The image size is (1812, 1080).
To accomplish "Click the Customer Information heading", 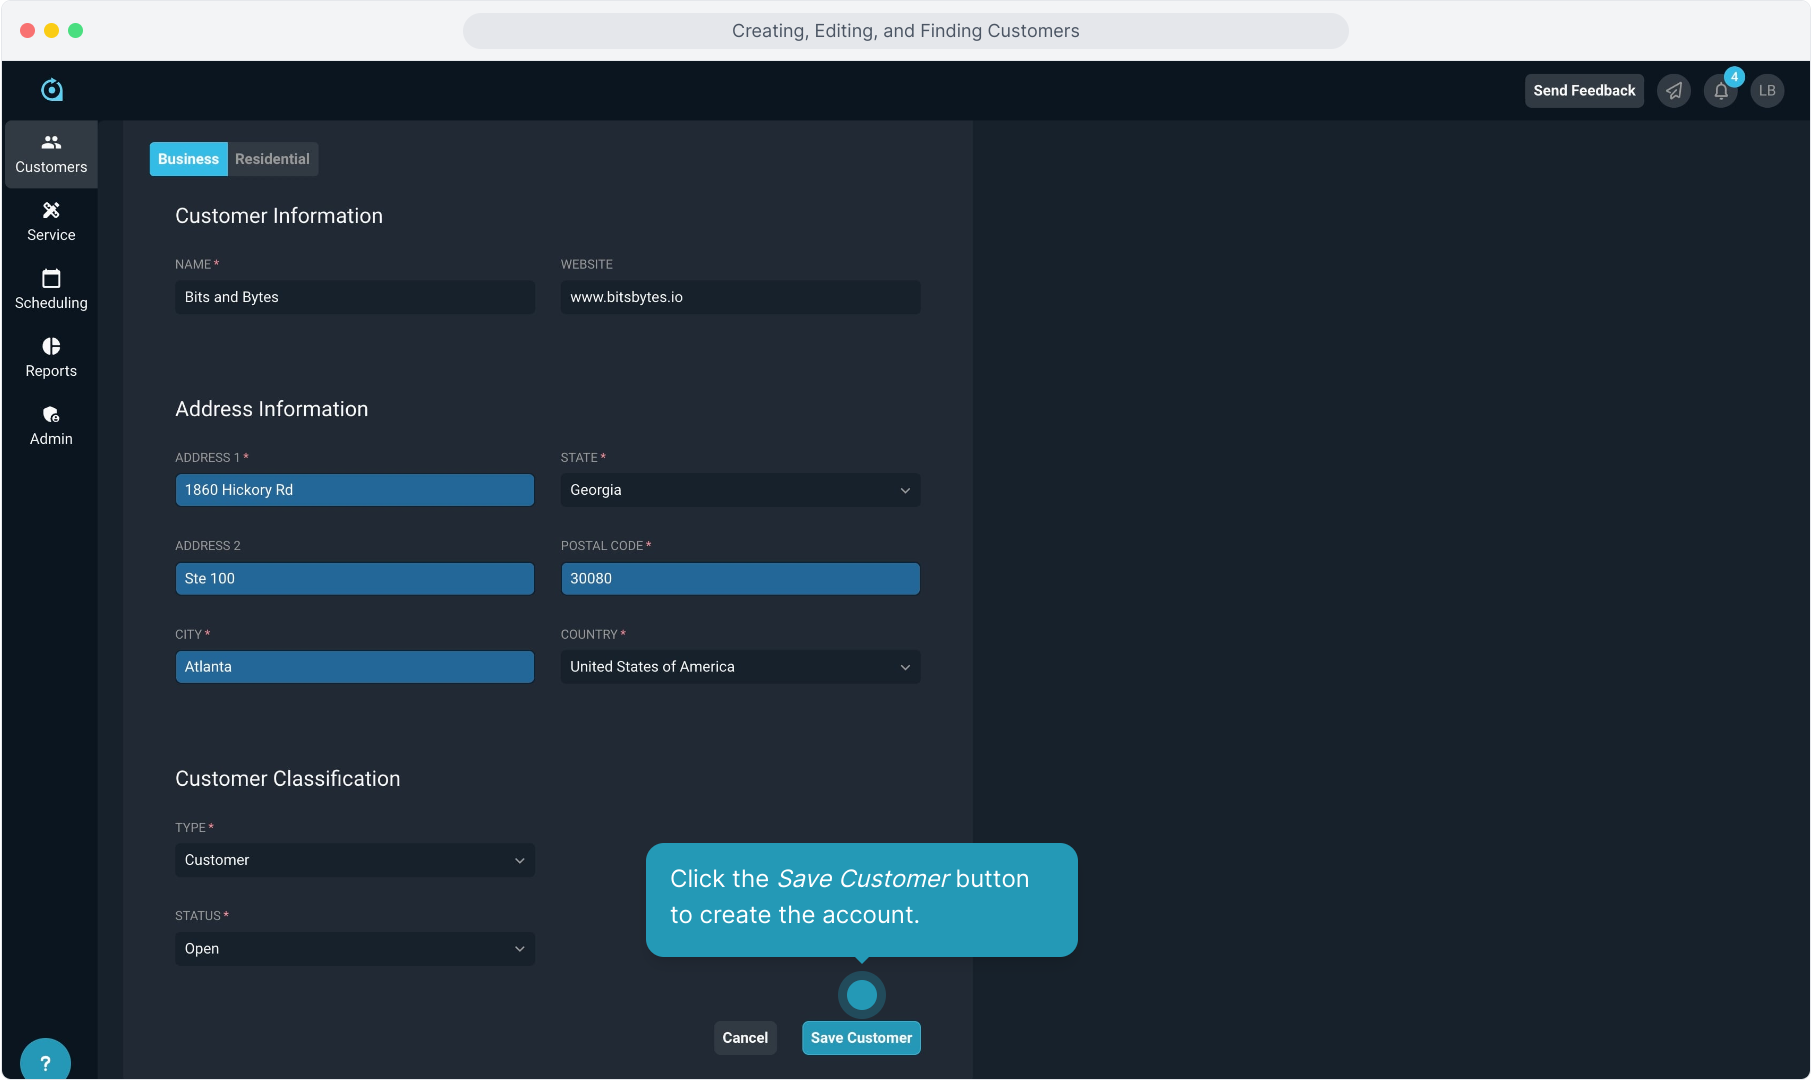I will [x=279, y=216].
